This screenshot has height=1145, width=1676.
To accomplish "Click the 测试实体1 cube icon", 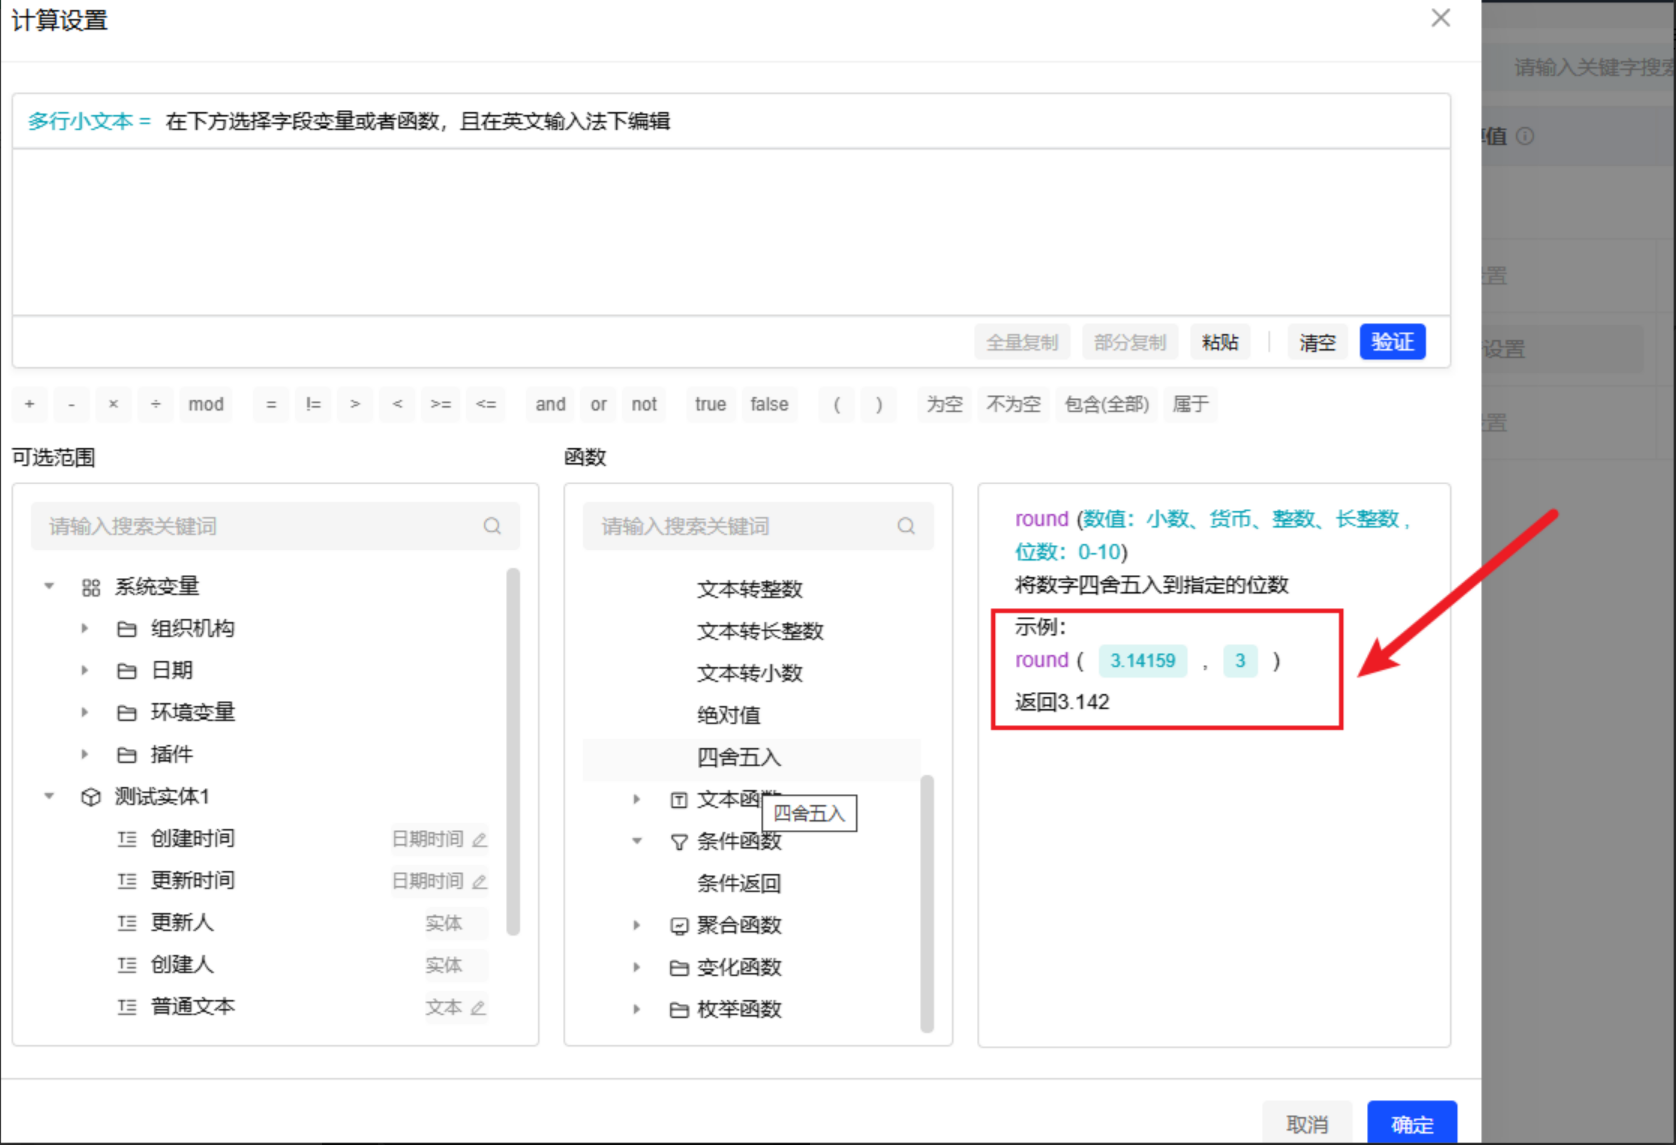I will (91, 797).
